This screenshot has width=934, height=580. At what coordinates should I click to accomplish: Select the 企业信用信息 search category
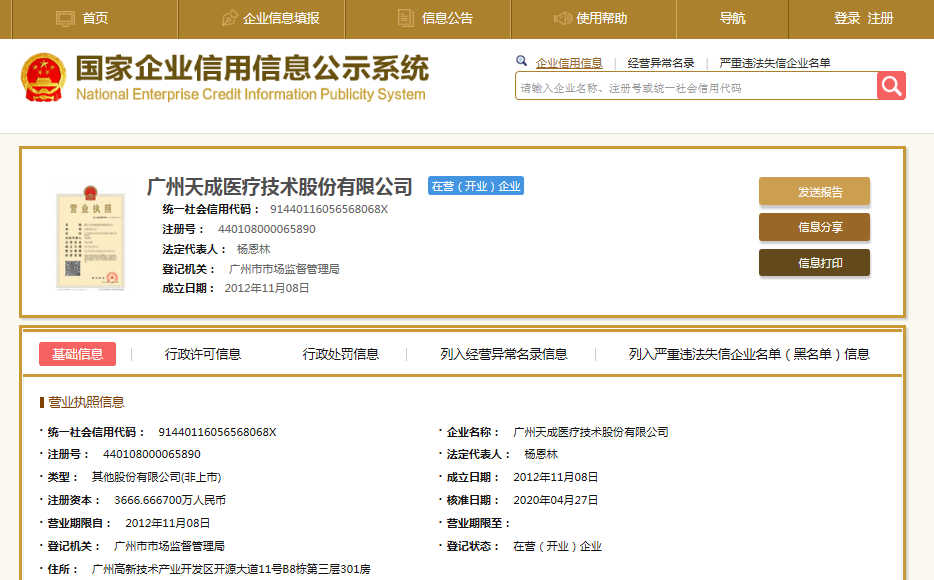(x=569, y=63)
